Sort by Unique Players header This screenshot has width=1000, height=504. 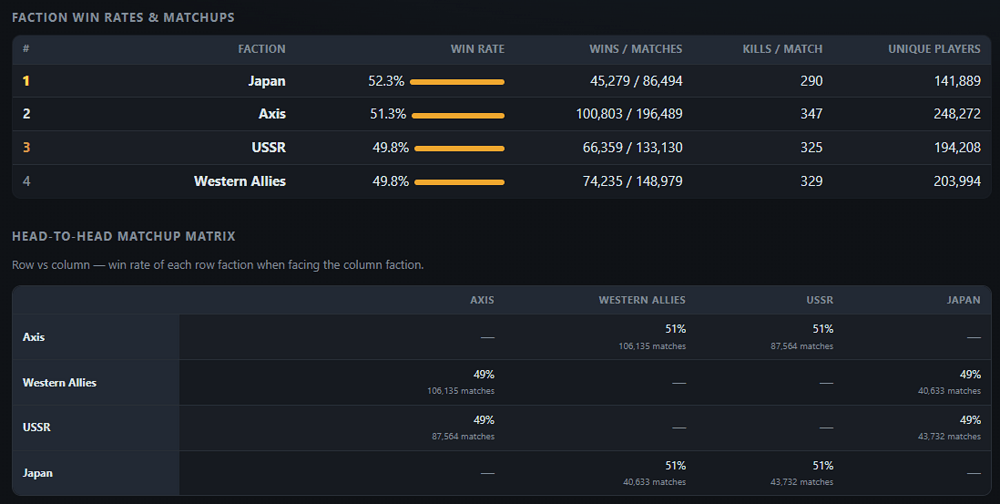[x=934, y=49]
